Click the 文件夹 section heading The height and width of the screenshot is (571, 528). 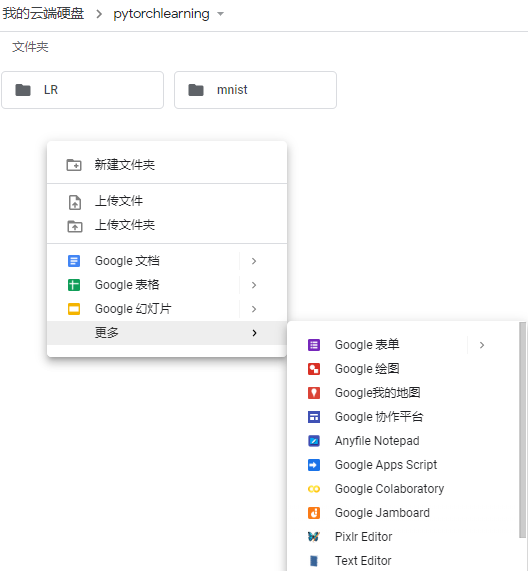(x=30, y=47)
